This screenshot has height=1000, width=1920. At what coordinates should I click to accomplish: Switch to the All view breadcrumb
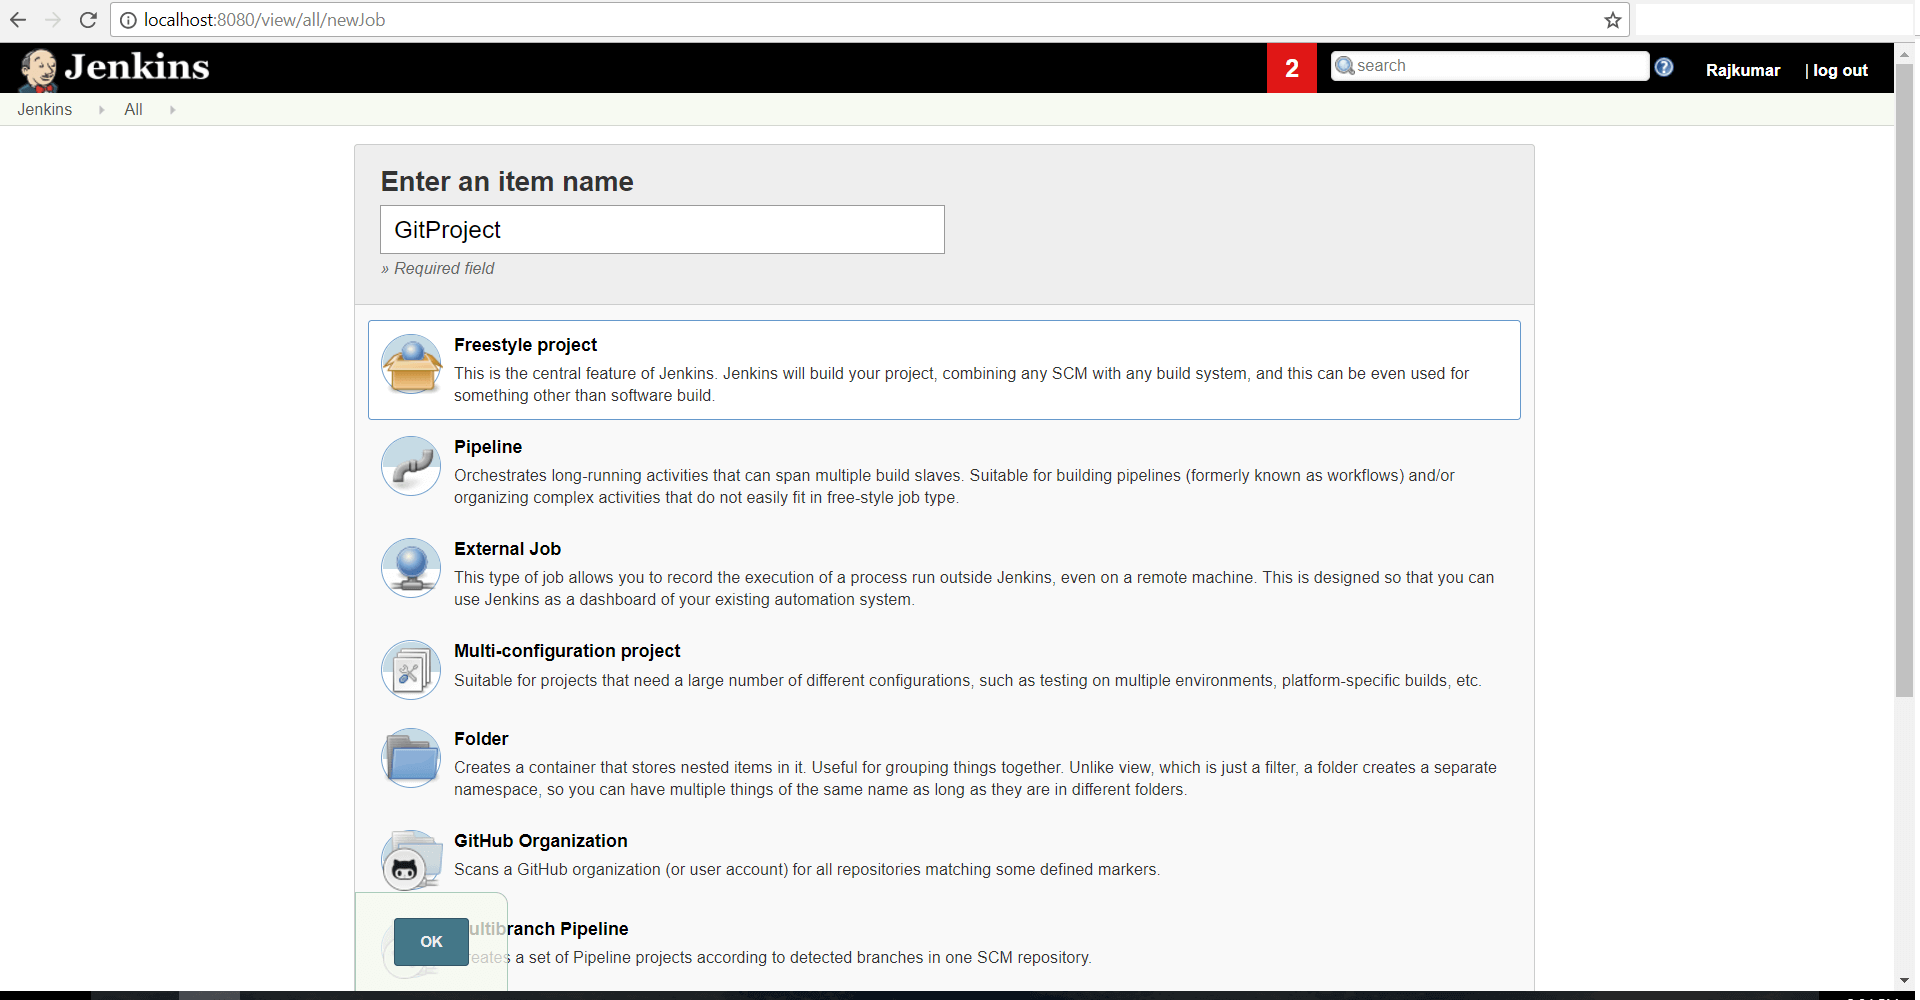pos(133,109)
